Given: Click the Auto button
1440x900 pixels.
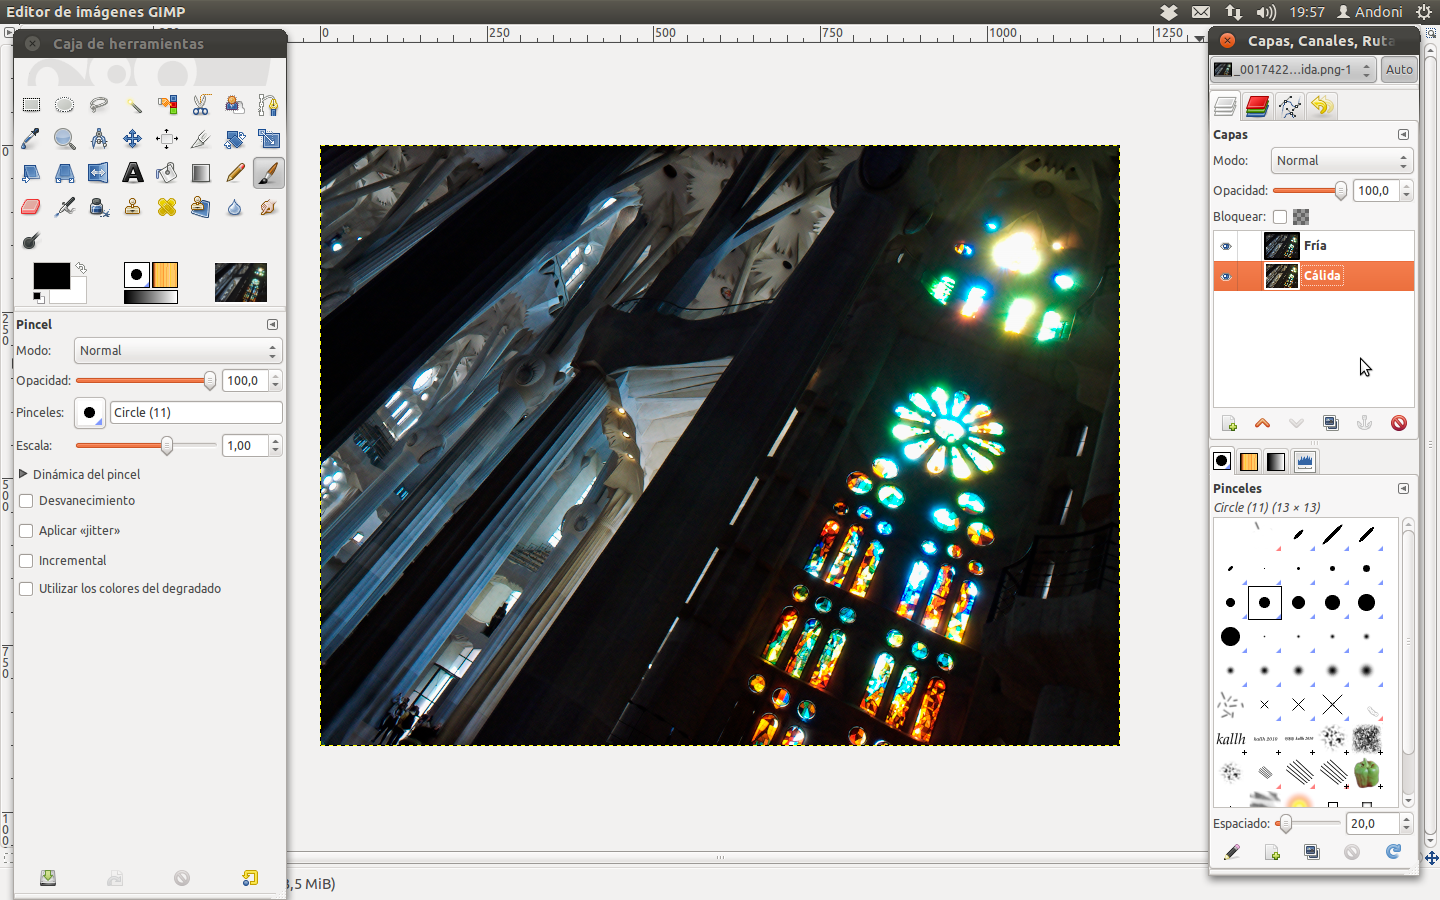Looking at the screenshot, I should click(1399, 70).
